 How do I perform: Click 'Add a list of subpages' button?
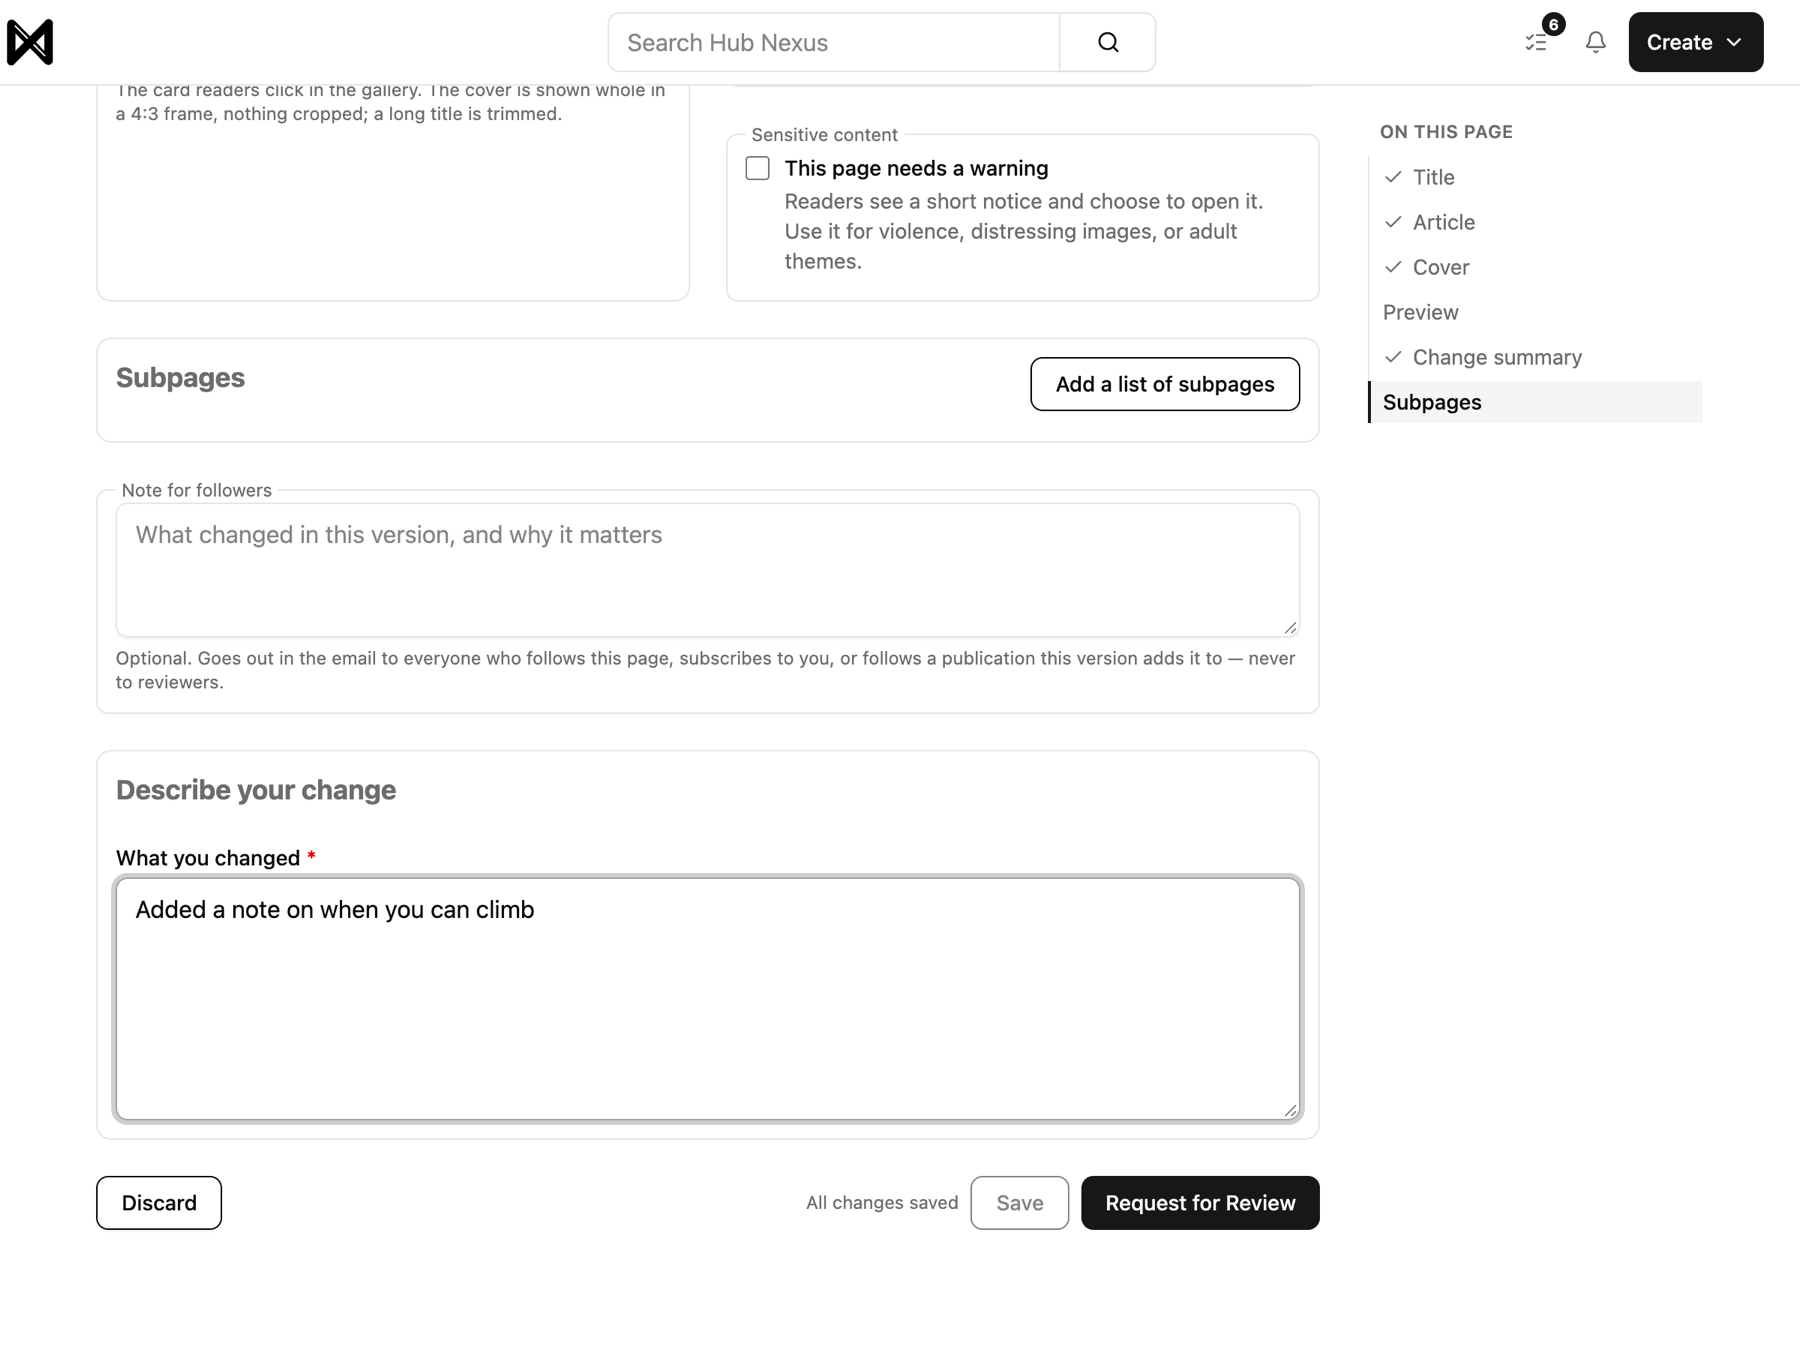pyautogui.click(x=1165, y=384)
